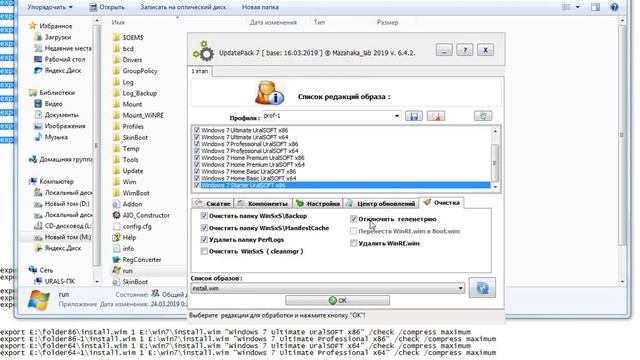Uncheck Windows 7 Ultimate UralSOFT x86 edition
The image size is (640, 360).
click(x=197, y=130)
